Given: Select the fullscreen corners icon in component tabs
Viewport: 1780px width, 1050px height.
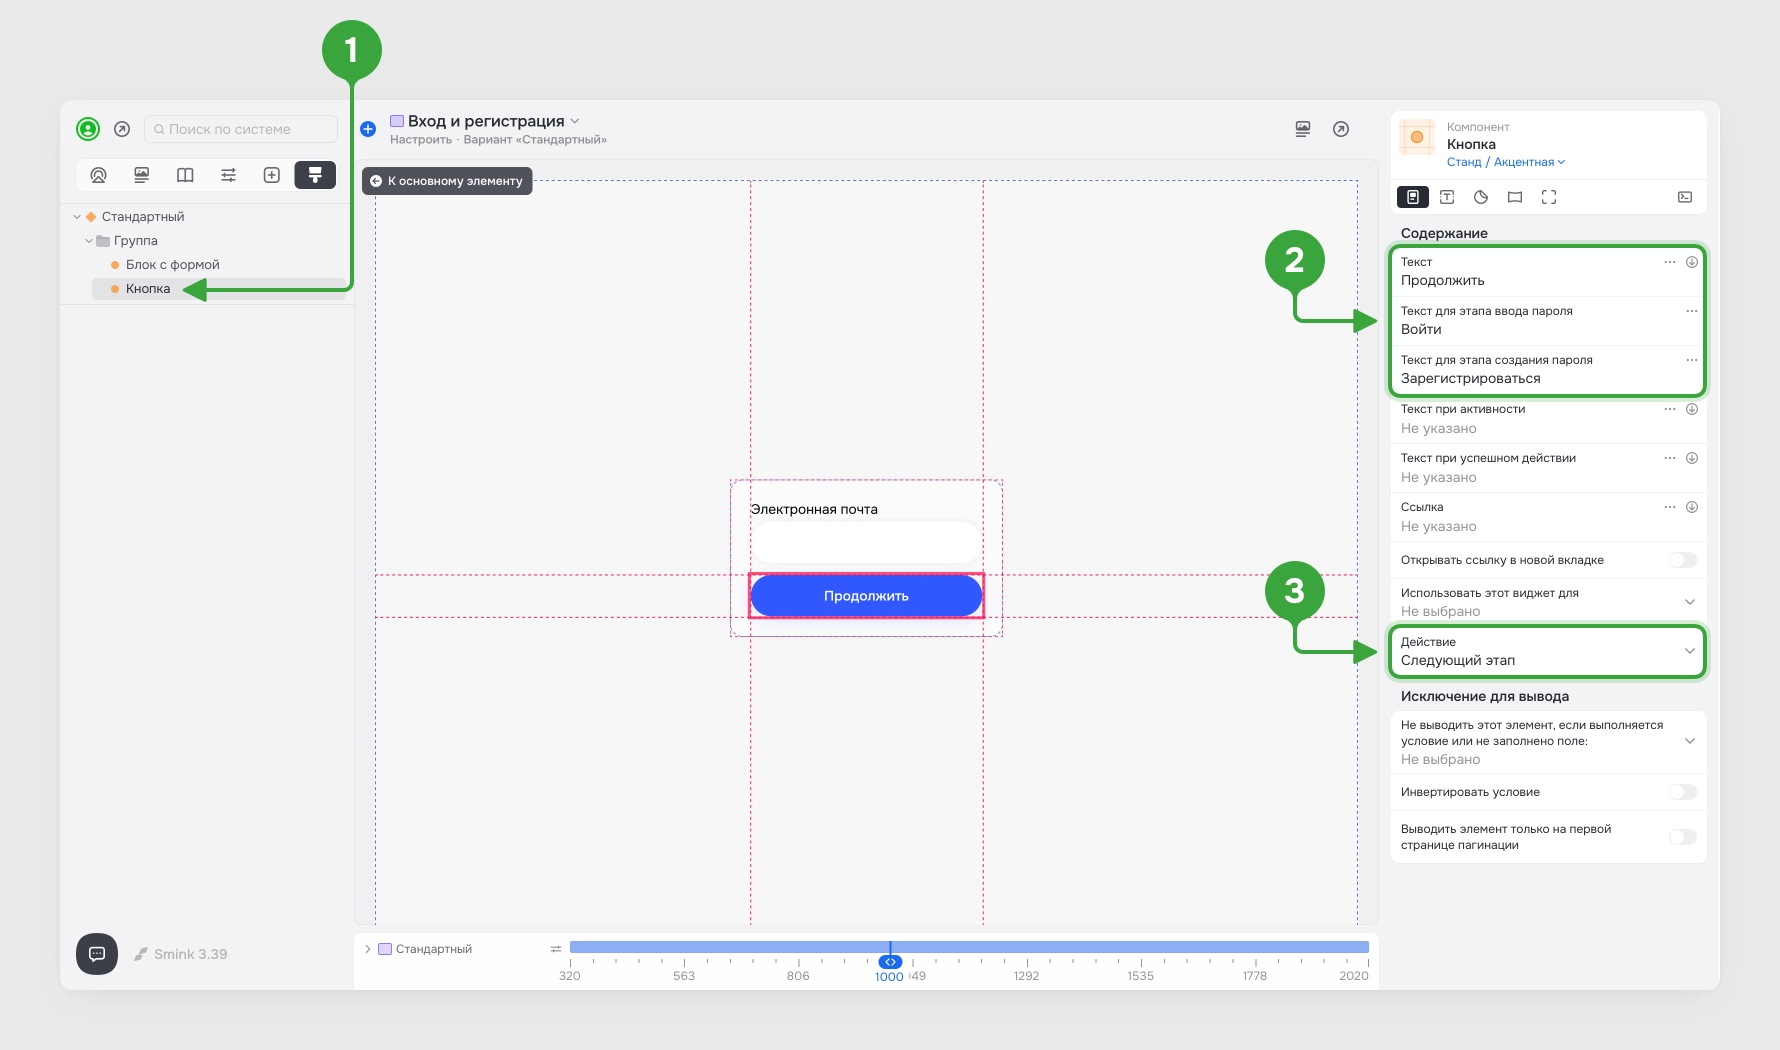Looking at the screenshot, I should [1549, 197].
